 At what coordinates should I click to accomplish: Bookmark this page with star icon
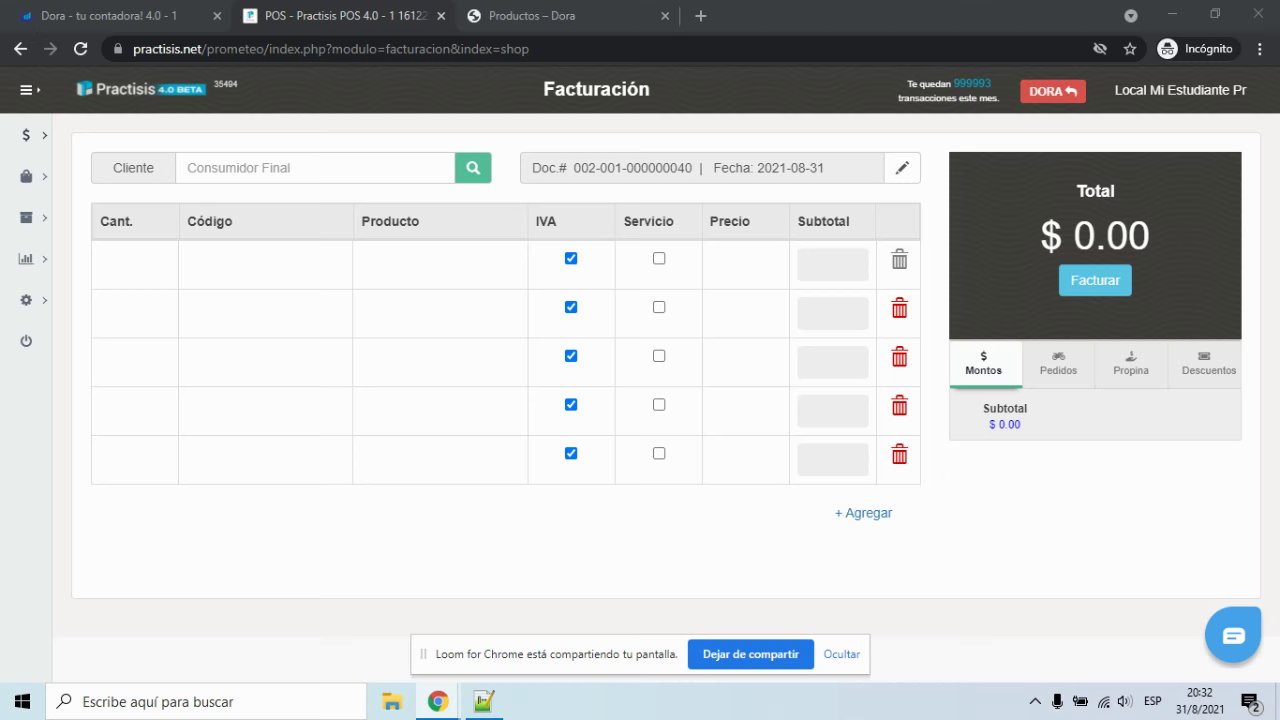[x=1130, y=48]
